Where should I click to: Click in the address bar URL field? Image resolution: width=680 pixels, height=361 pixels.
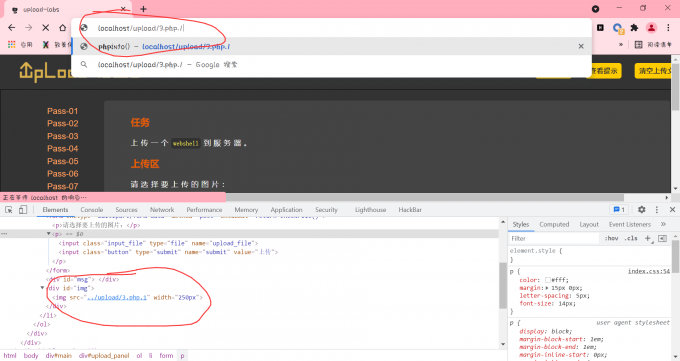[332, 28]
